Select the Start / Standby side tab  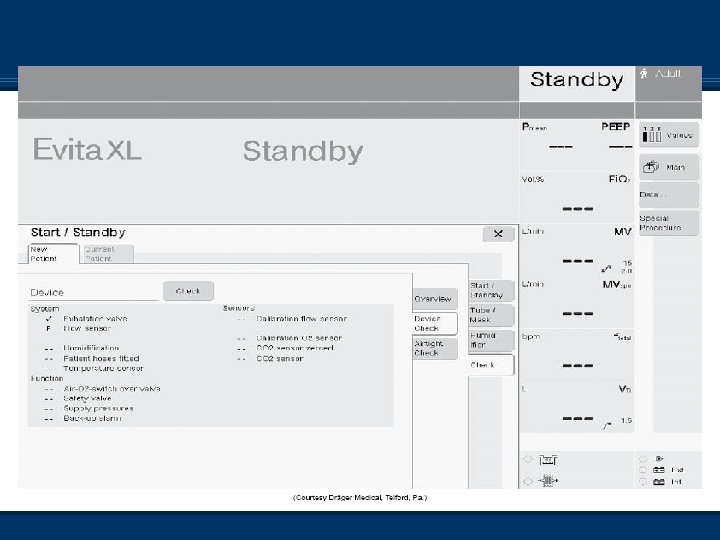click(491, 290)
